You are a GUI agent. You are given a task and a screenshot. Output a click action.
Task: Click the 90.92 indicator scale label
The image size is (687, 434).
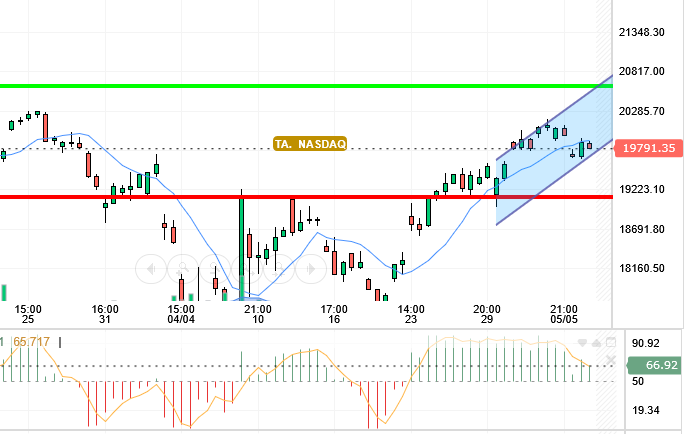tap(645, 343)
